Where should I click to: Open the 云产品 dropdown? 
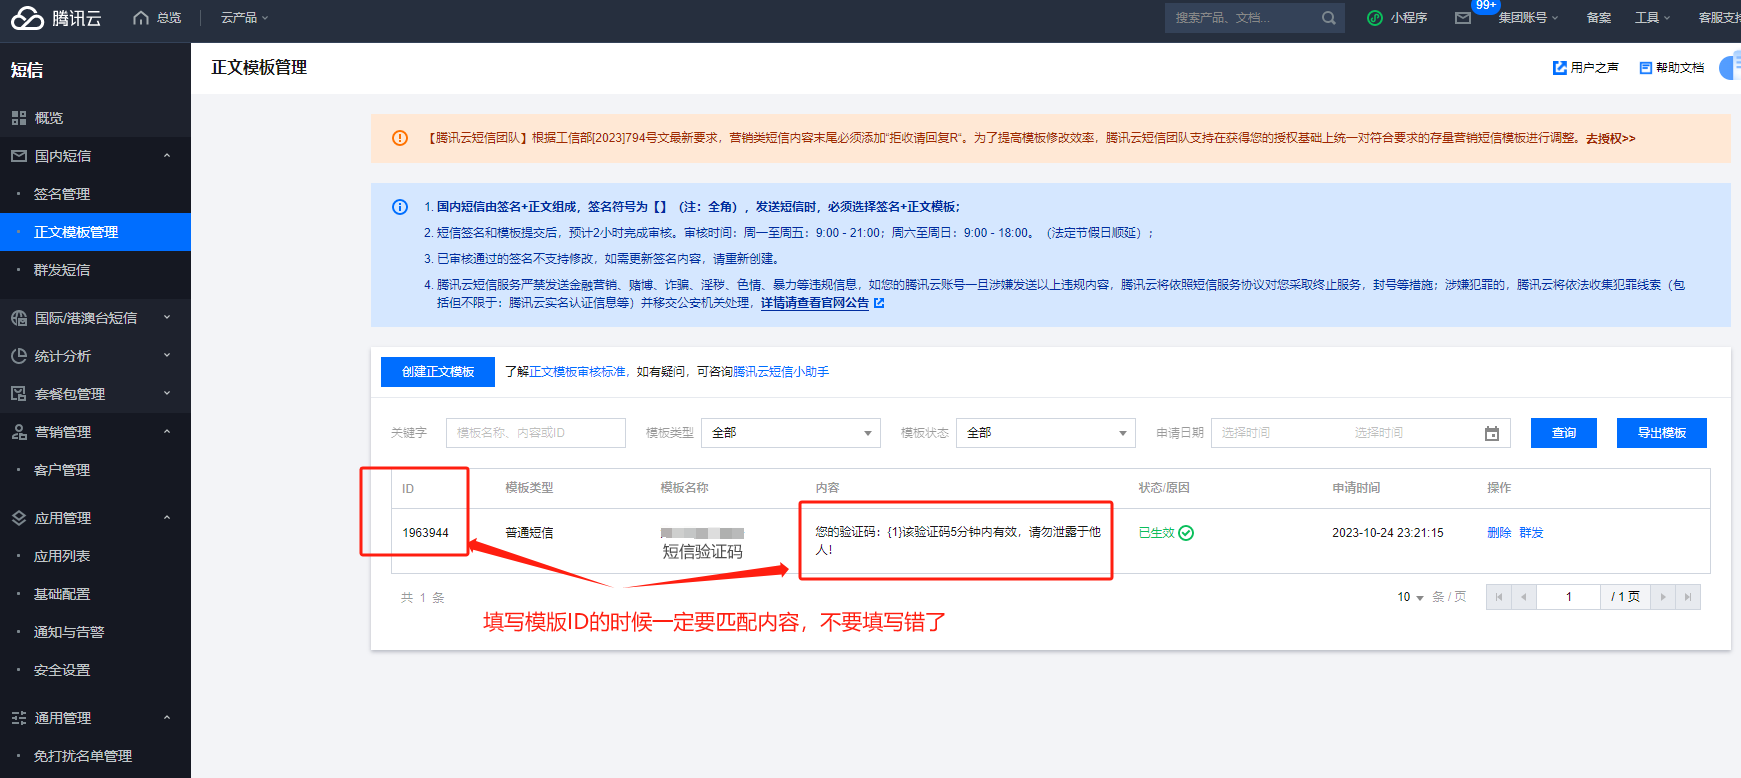click(x=245, y=18)
